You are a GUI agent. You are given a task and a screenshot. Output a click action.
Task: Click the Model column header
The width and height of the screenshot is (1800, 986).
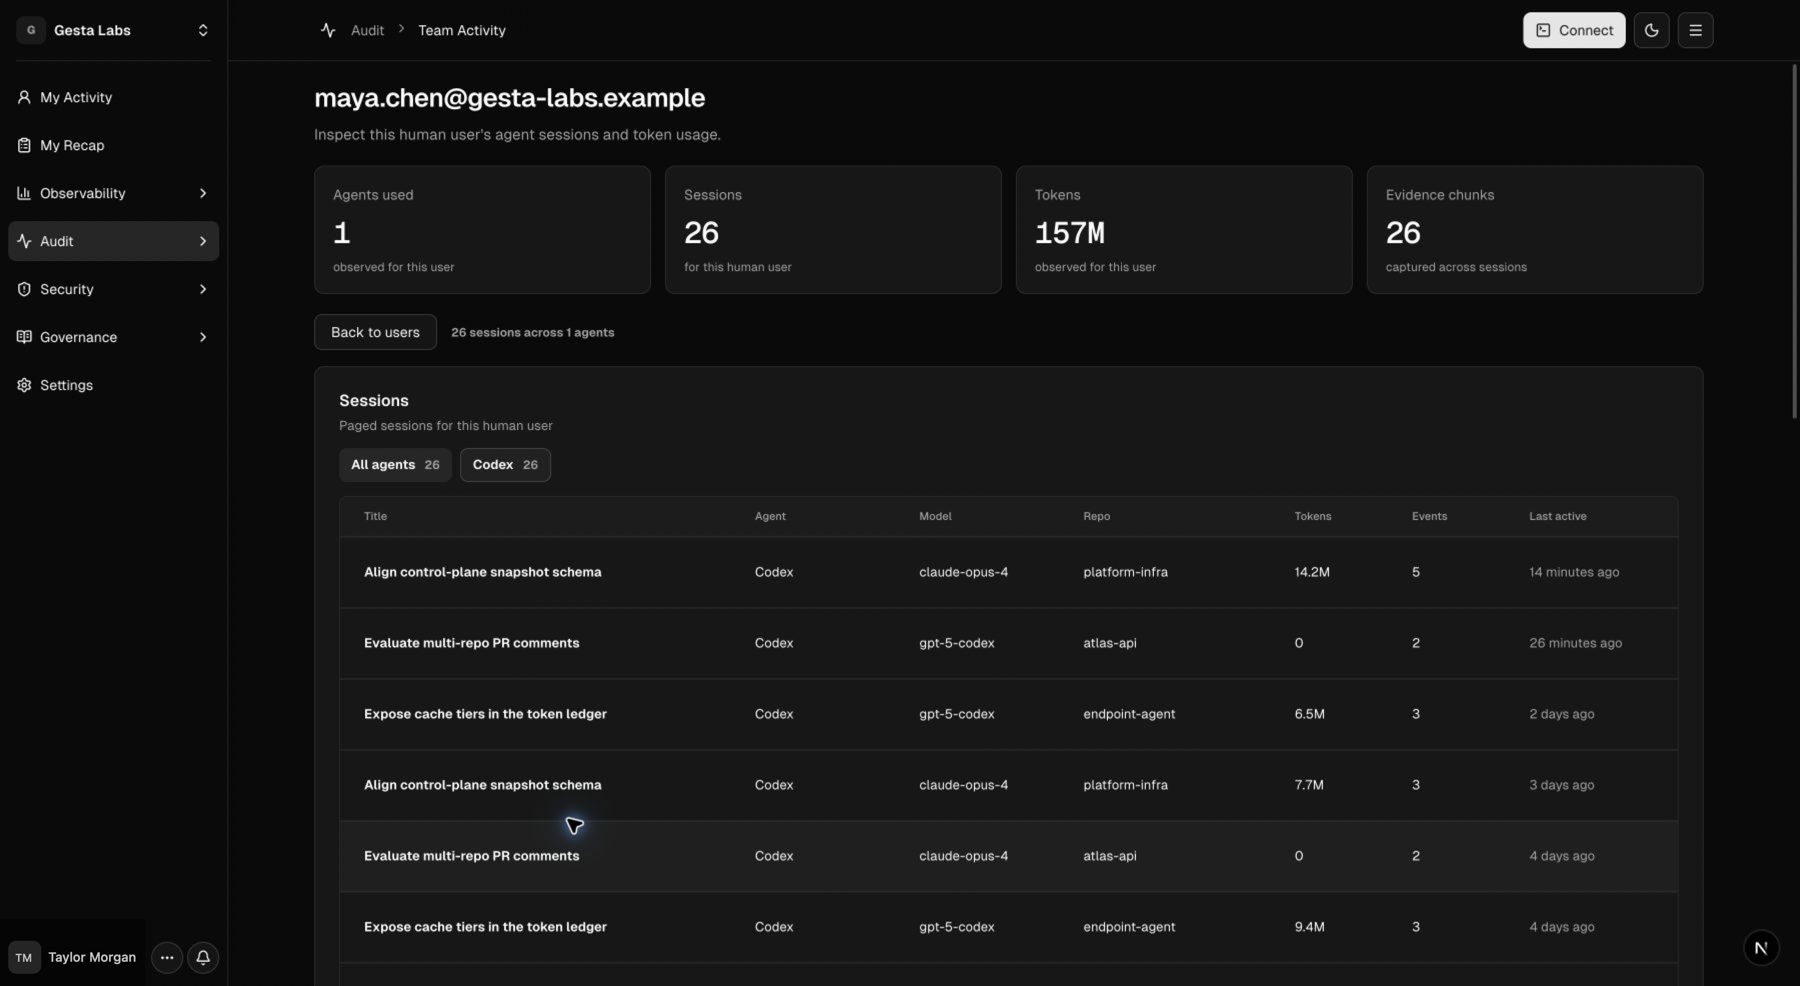(x=935, y=516)
